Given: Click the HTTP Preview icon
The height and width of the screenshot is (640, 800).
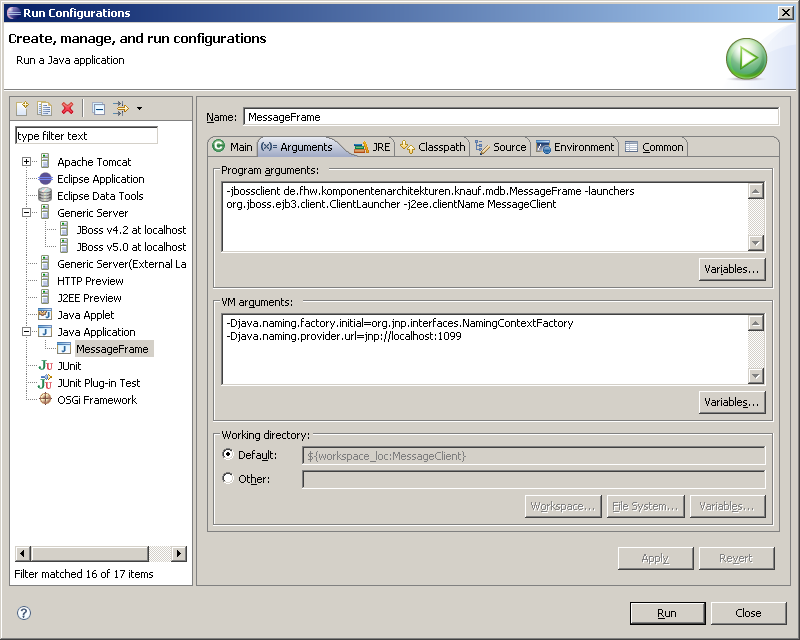Looking at the screenshot, I should point(45,280).
